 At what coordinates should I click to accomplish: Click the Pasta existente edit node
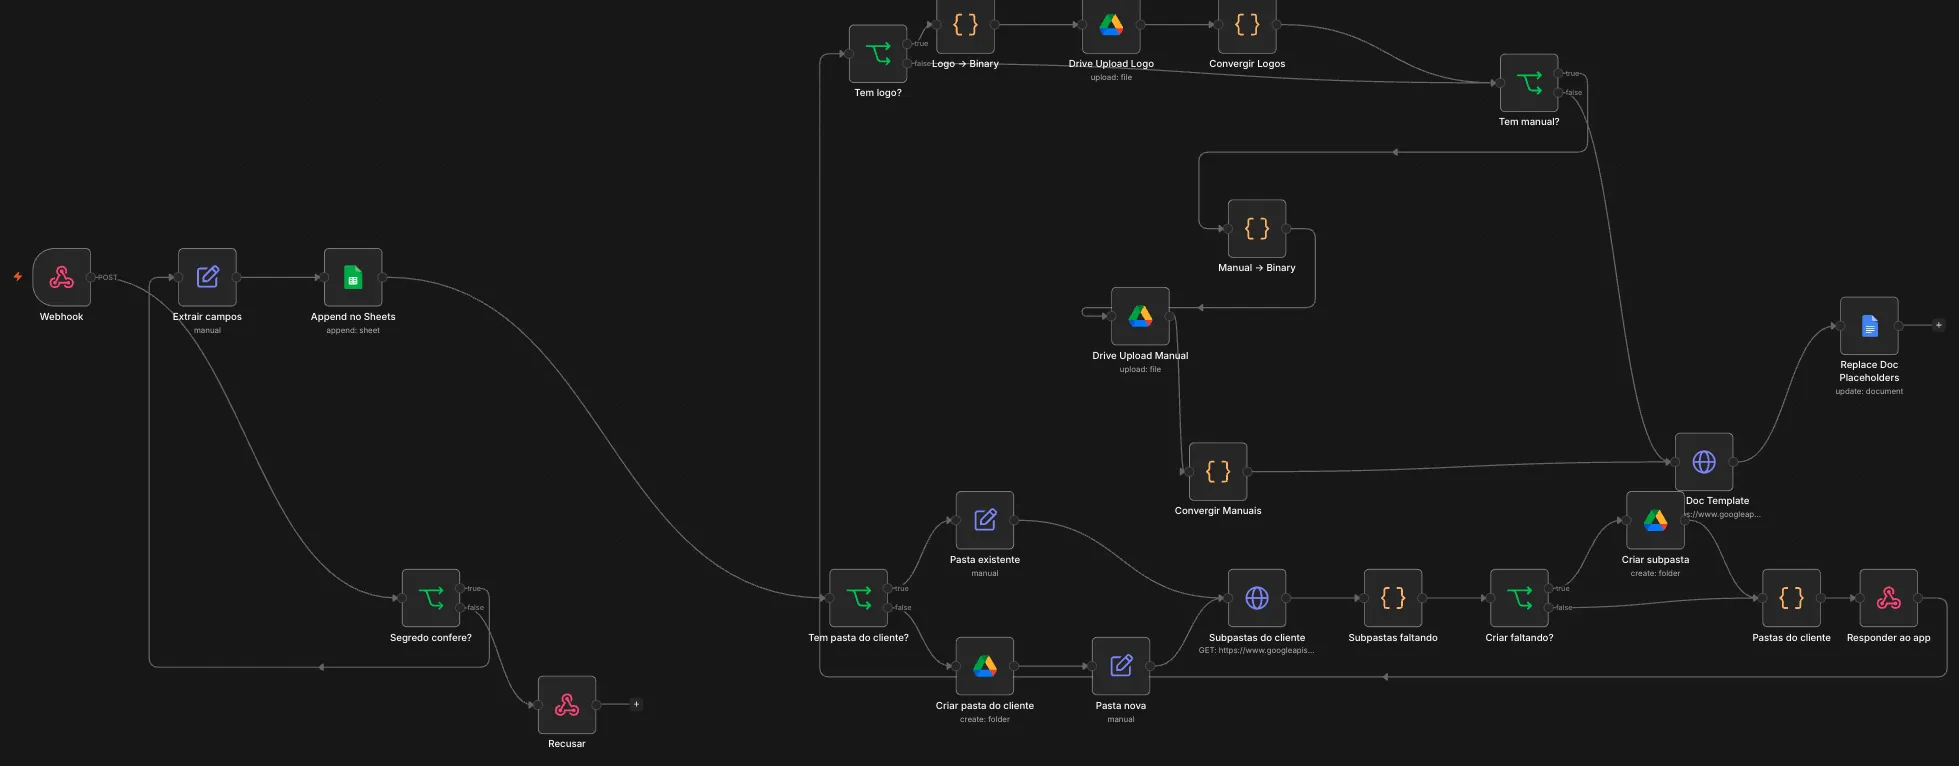pyautogui.click(x=985, y=520)
